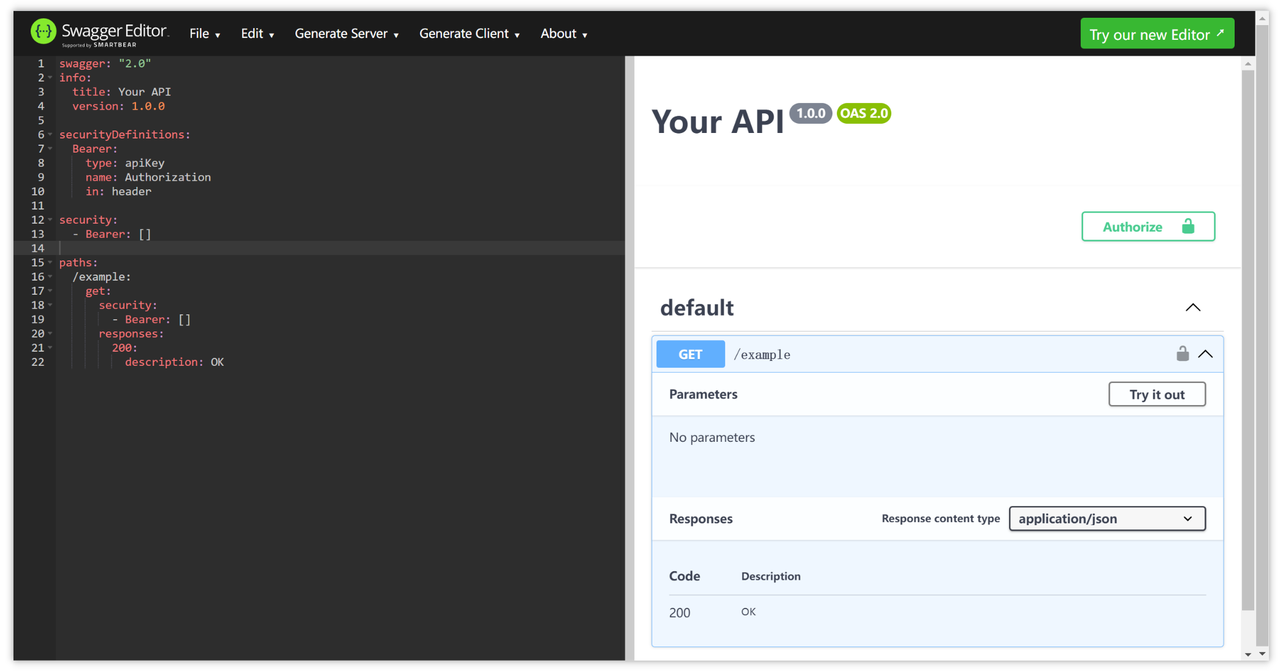
Task: Click the lock icon on GET /example
Action: [1182, 354]
